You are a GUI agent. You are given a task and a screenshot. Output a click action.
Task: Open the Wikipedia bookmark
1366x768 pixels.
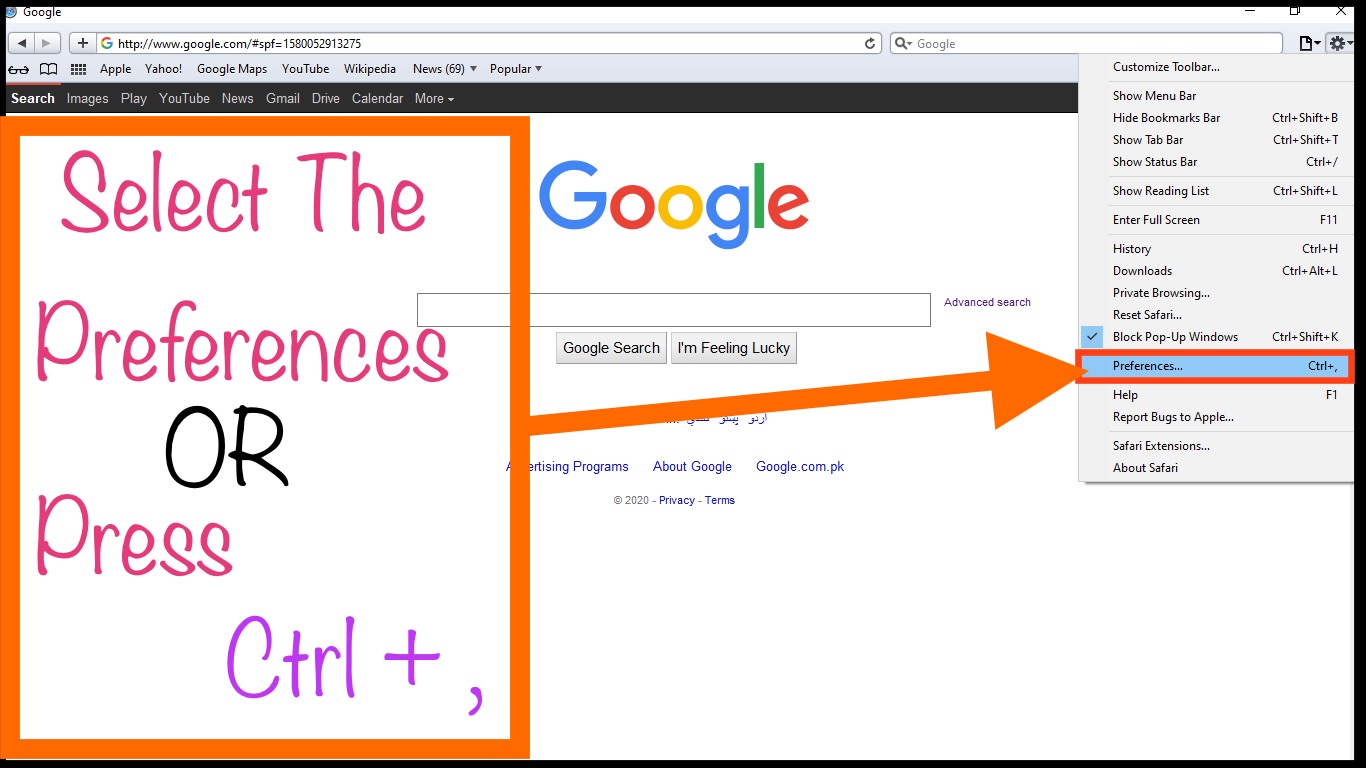tap(370, 69)
